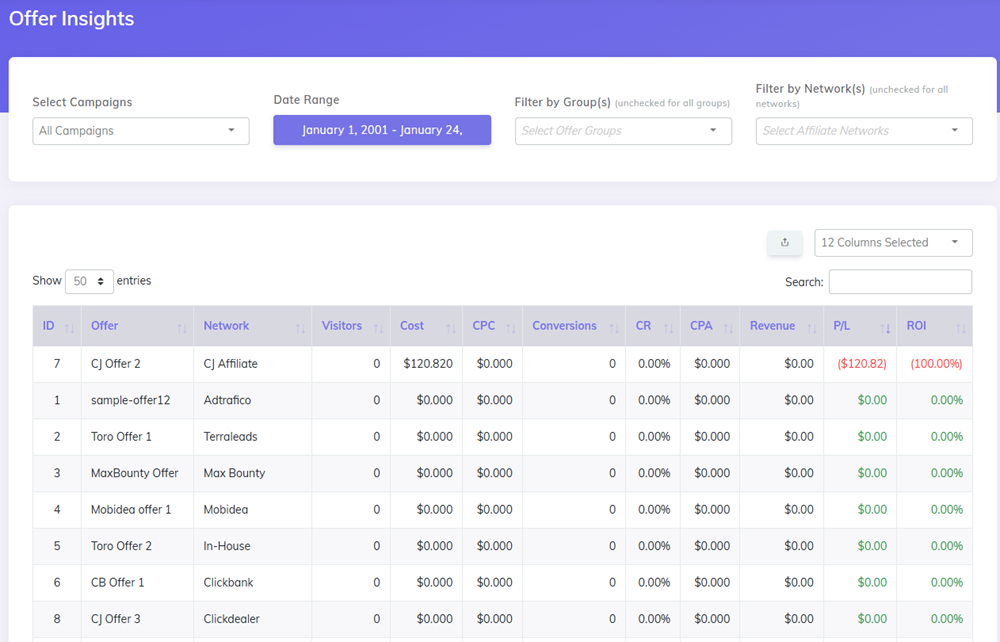Open the date range picker
Screen dimensions: 1000x642
[x=382, y=130]
